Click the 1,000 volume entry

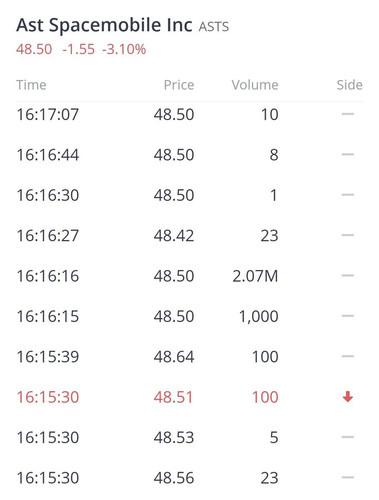259,316
